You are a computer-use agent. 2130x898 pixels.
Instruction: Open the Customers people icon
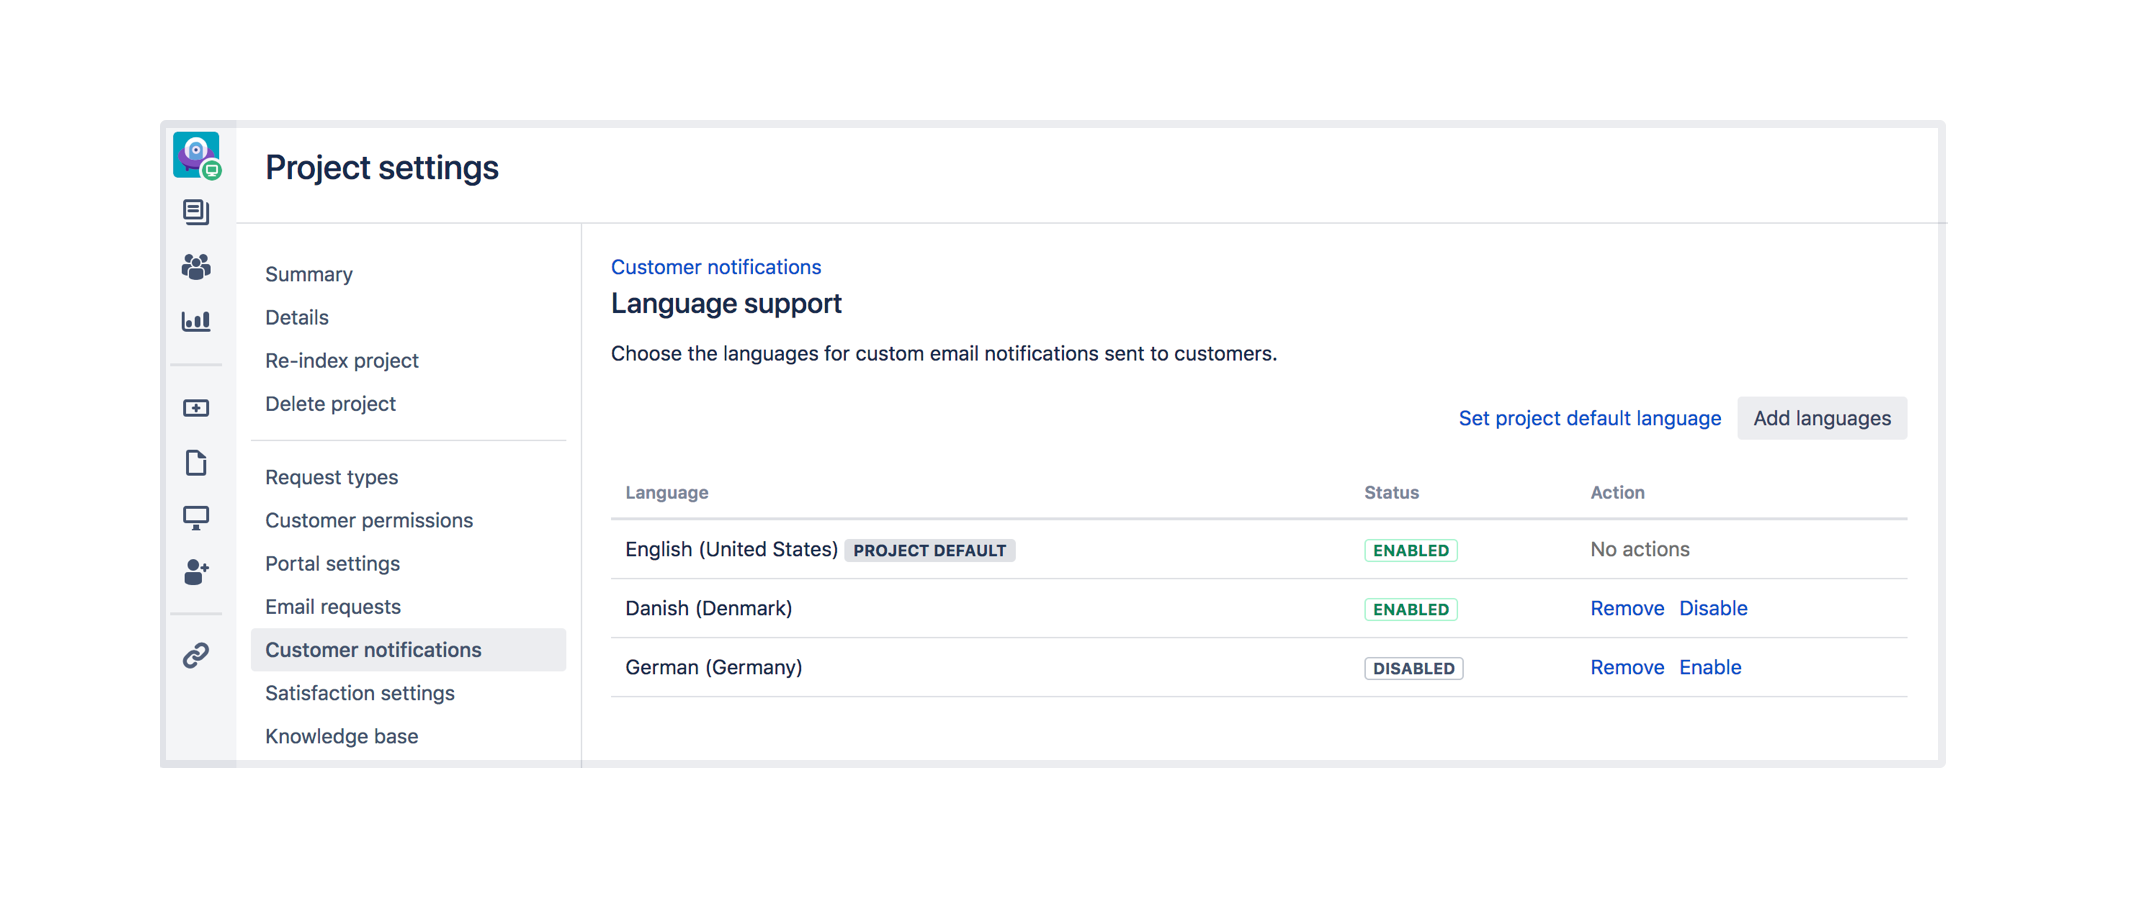click(196, 267)
